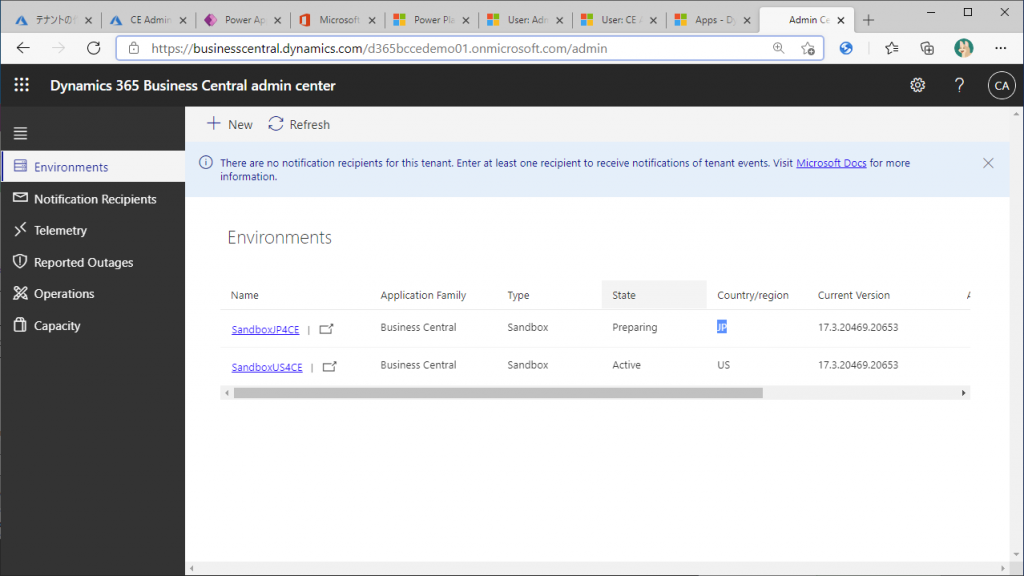The width and height of the screenshot is (1024, 576).
Task: Click the table scroll left arrow
Action: 227,393
